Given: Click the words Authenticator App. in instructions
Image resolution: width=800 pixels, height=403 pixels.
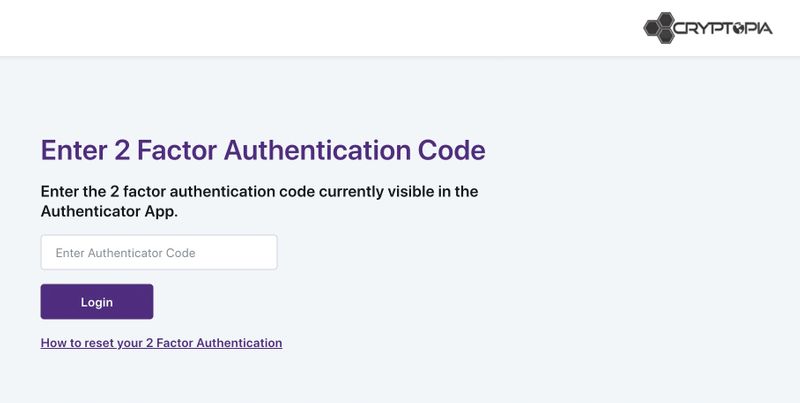Looking at the screenshot, I should point(109,212).
